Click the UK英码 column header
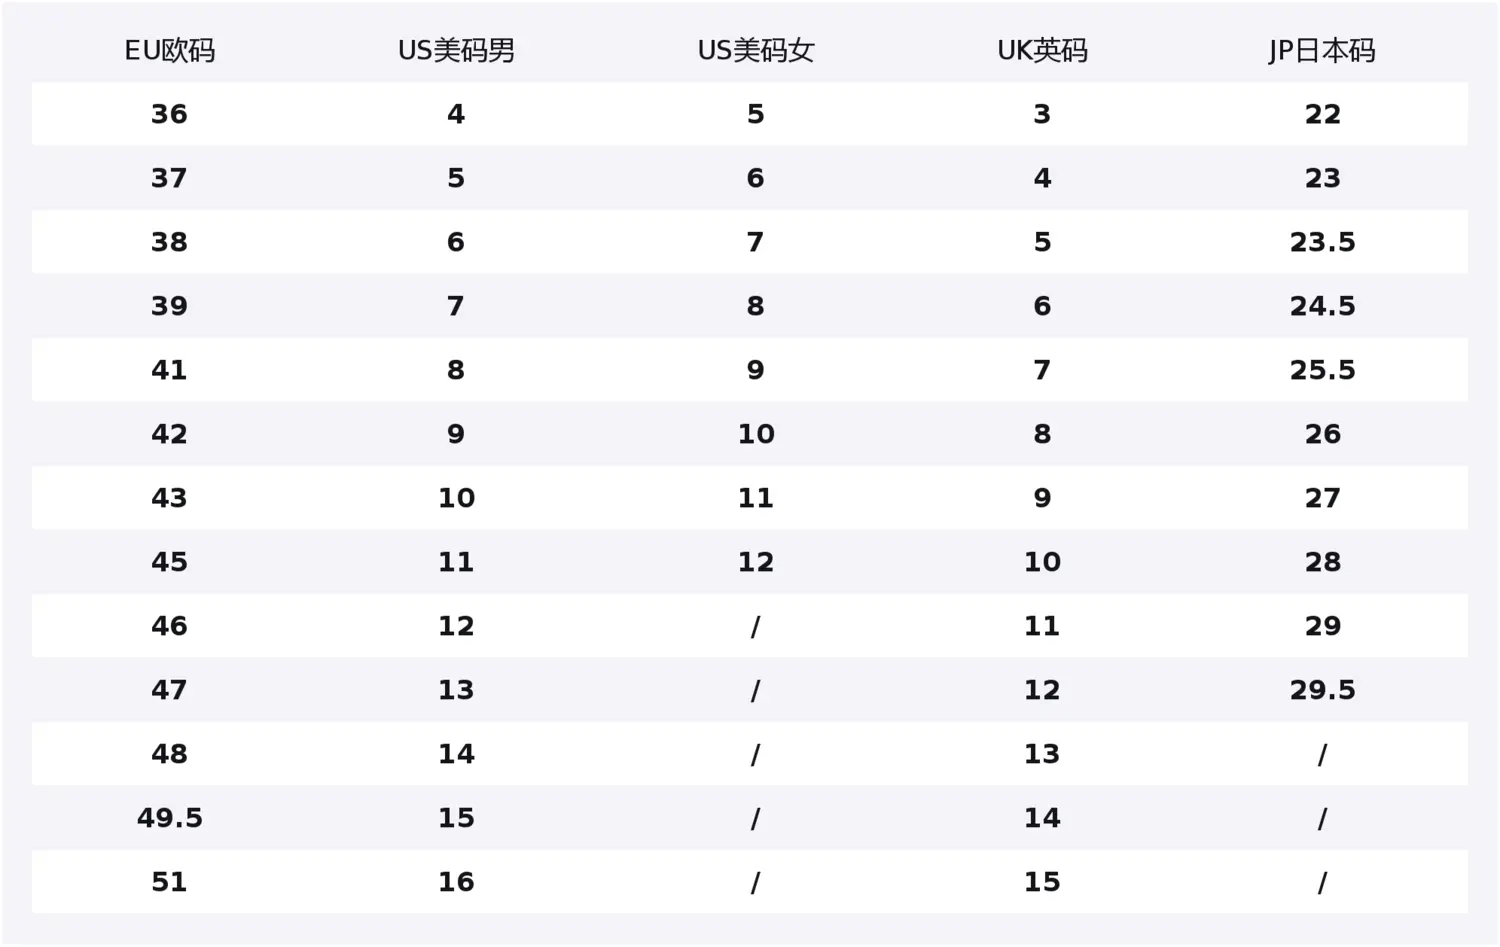Viewport: 1500px width, 947px height. (x=1042, y=50)
